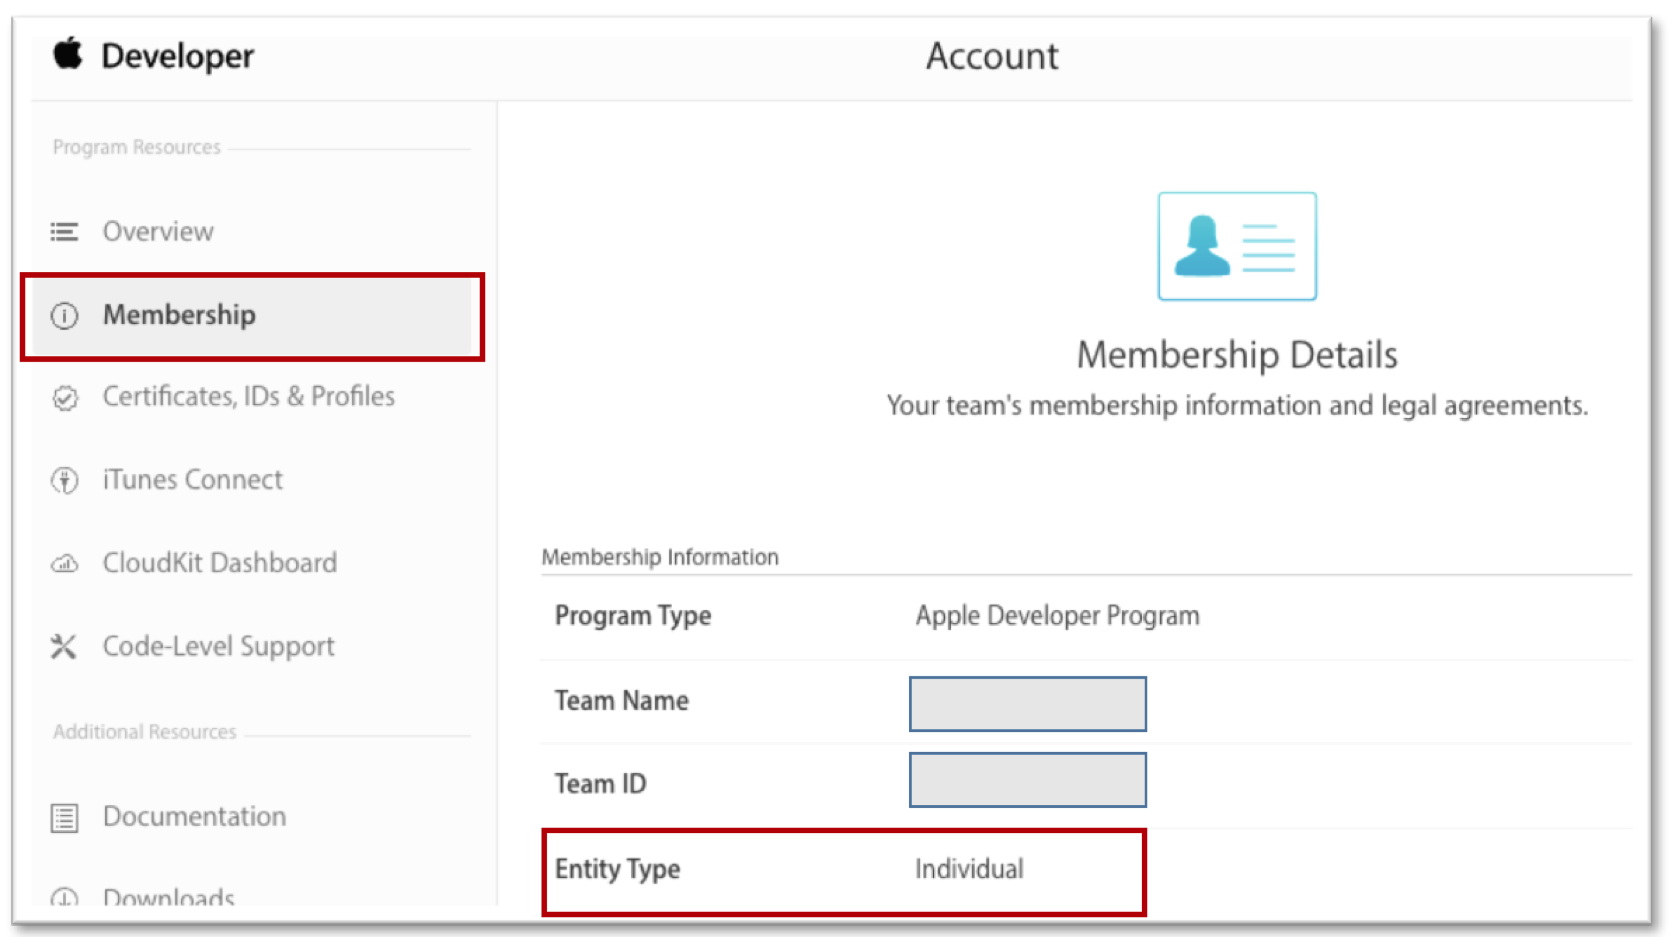Image resolution: width=1672 pixels, height=937 pixels.
Task: Open CloudKit Dashboard text label
Action: click(219, 563)
